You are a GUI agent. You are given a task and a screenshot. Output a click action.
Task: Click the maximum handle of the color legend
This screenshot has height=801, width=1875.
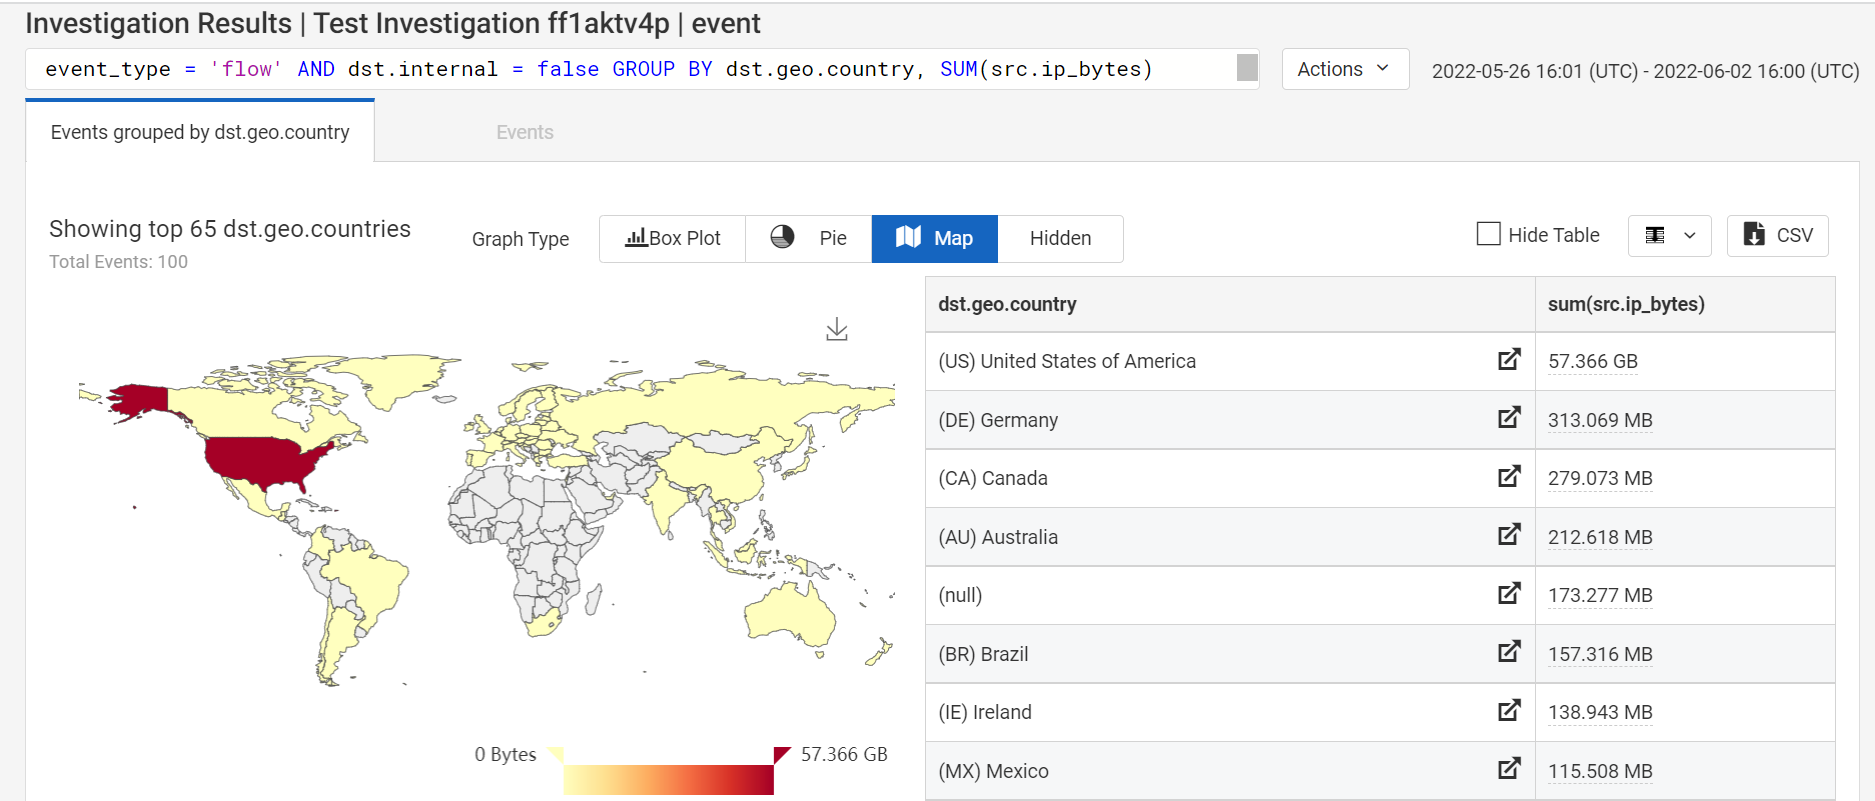pos(781,754)
